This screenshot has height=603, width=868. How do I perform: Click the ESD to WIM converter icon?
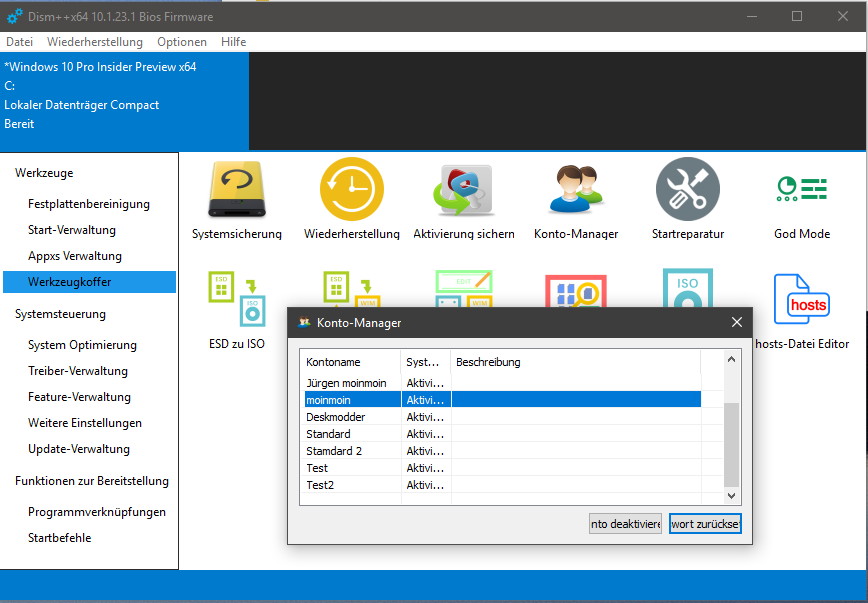point(352,288)
